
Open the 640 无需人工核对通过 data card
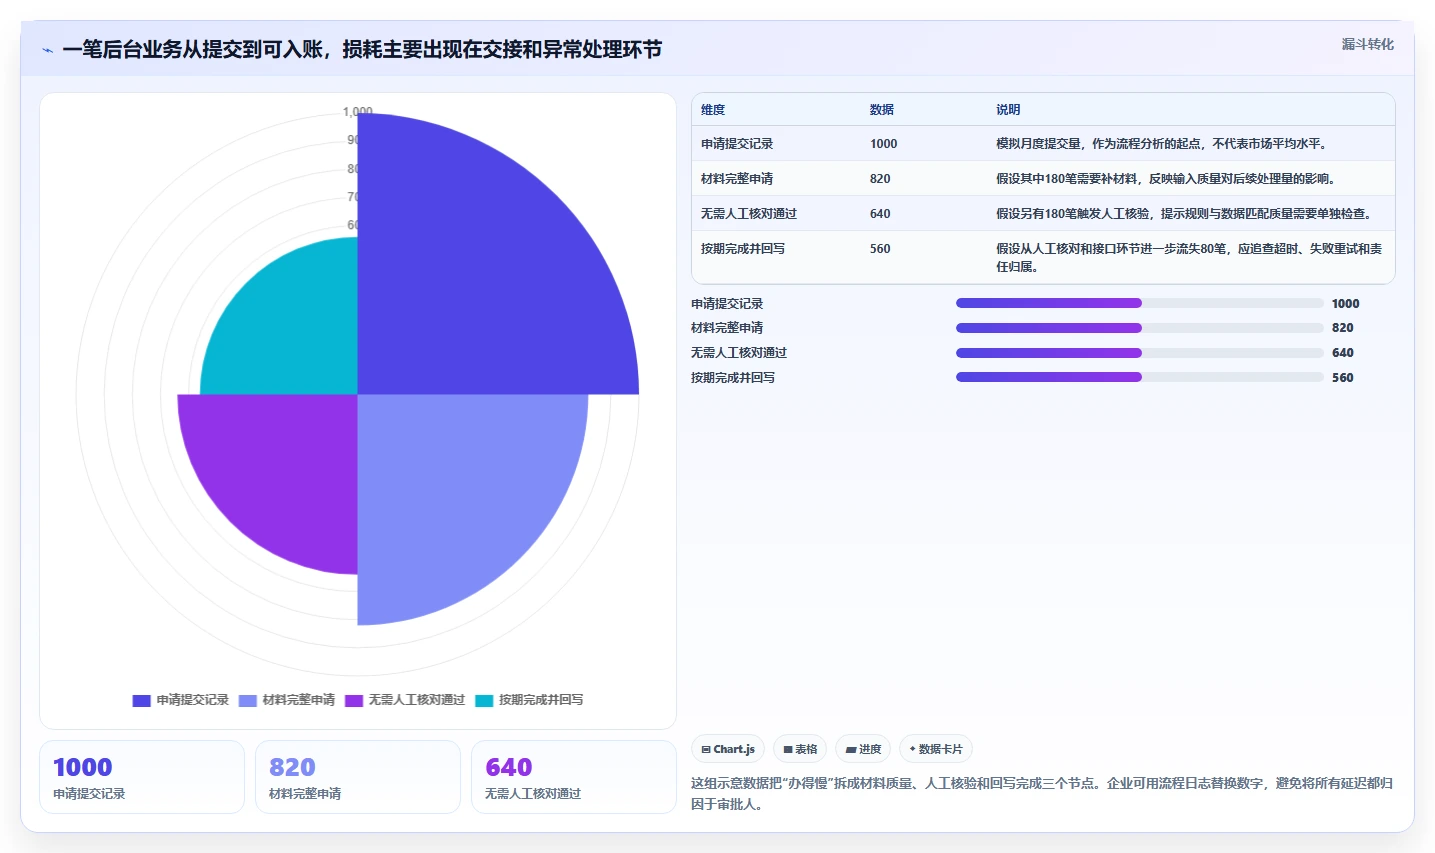pyautogui.click(x=574, y=777)
